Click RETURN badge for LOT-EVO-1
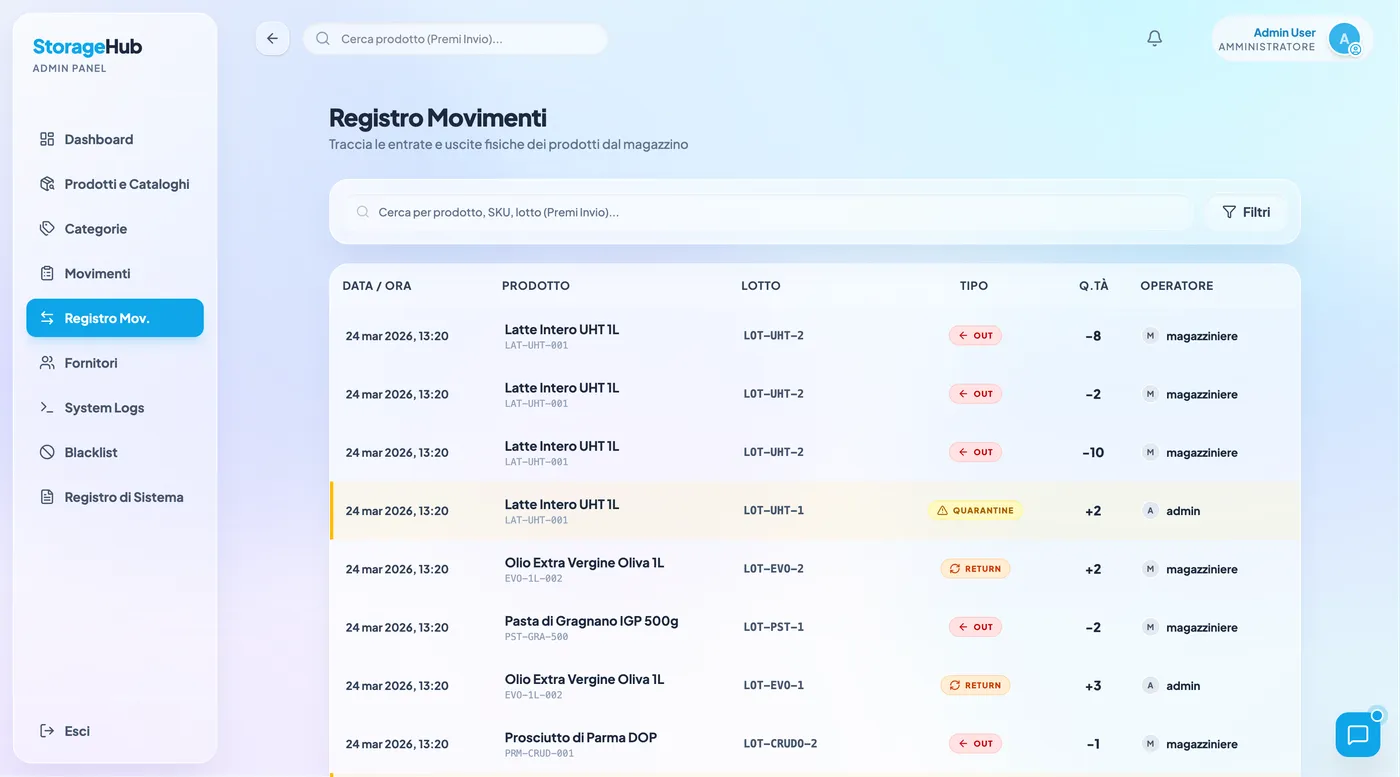Viewport: 1400px width, 777px height. click(975, 685)
